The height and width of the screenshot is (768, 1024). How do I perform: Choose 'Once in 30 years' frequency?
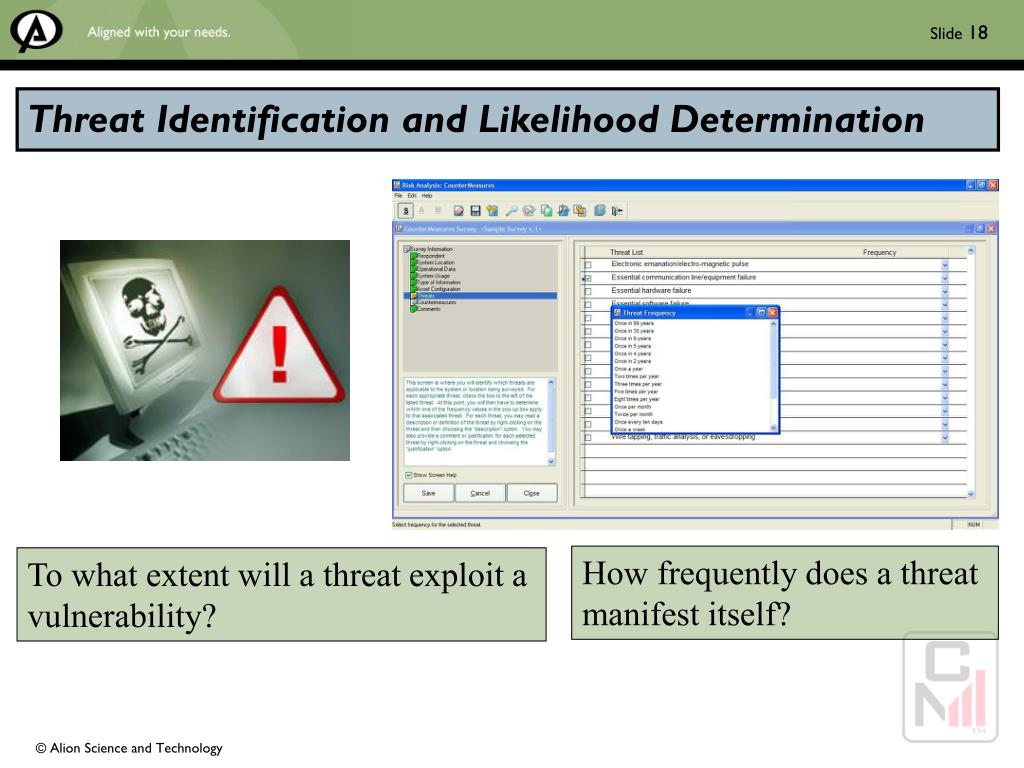pos(634,331)
